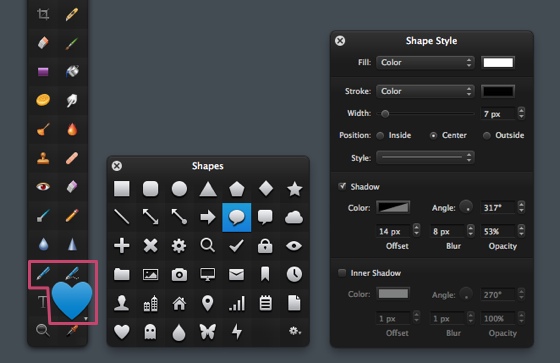This screenshot has width=560, height=363.
Task: Click the black Stroke color swatch
Action: tap(498, 91)
